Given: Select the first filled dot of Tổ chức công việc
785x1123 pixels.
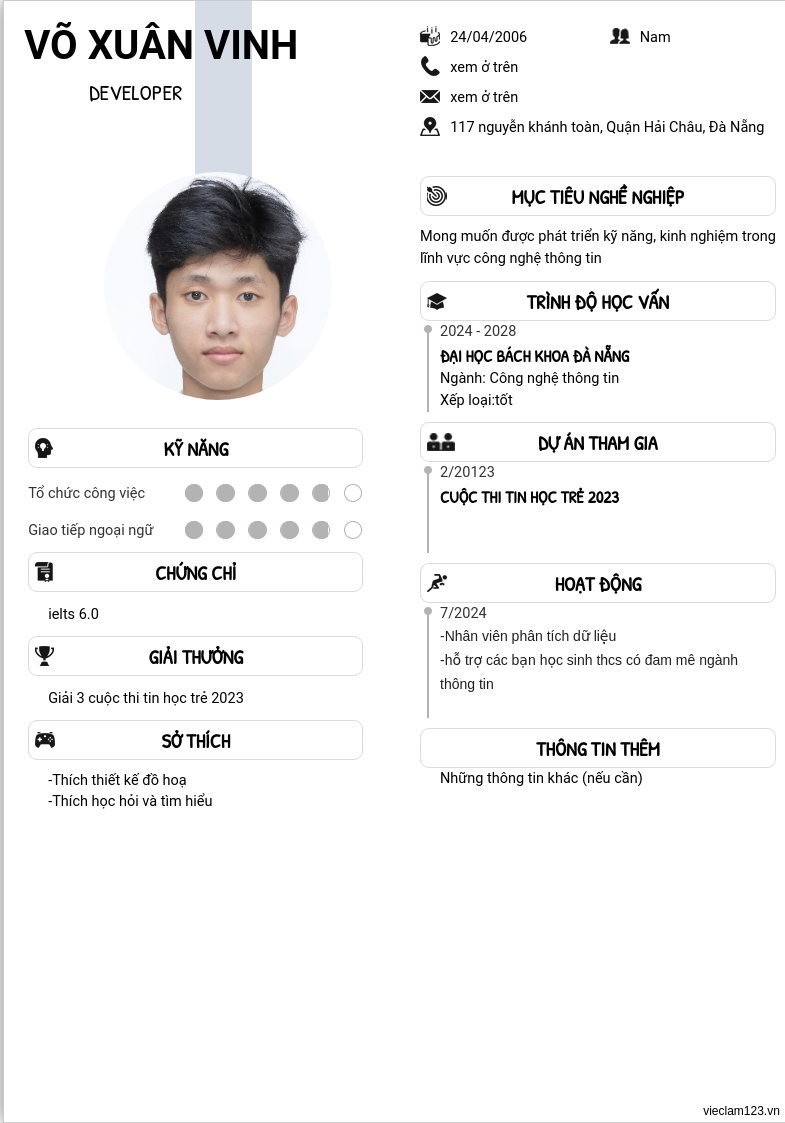Looking at the screenshot, I should coord(194,493).
